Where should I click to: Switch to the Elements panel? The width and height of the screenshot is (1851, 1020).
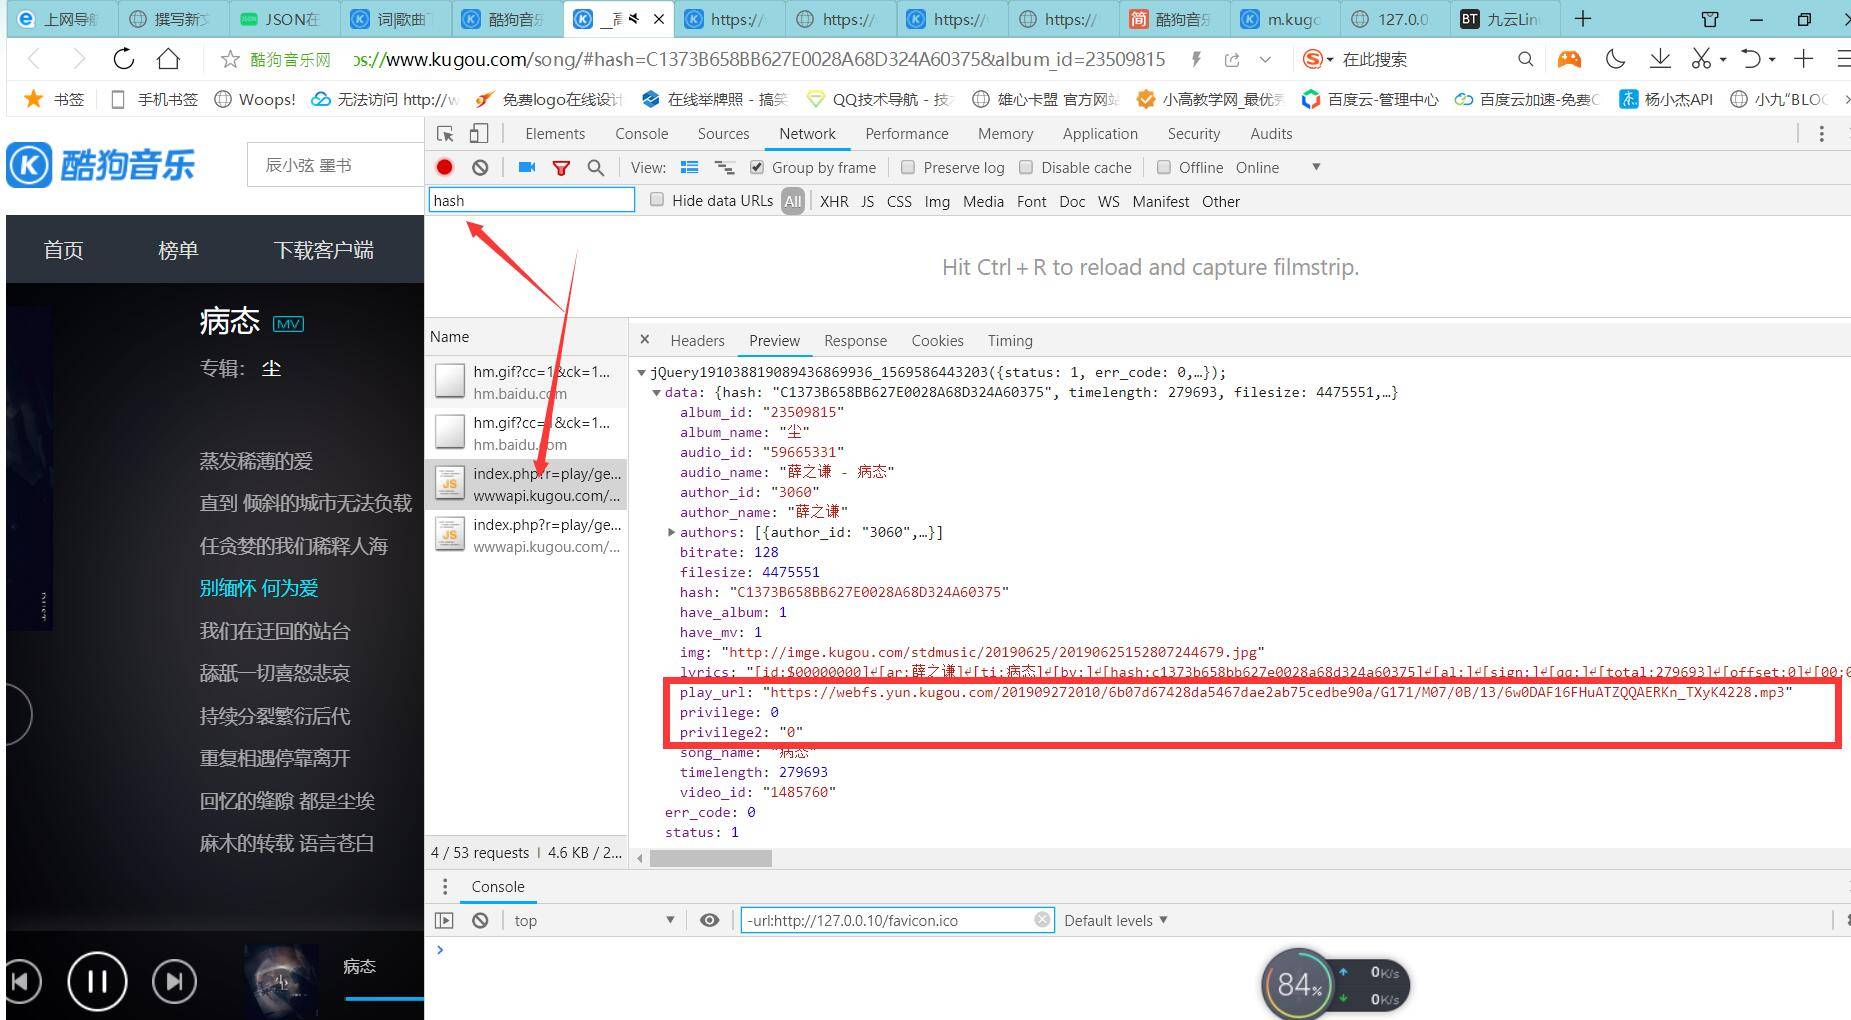tap(555, 134)
